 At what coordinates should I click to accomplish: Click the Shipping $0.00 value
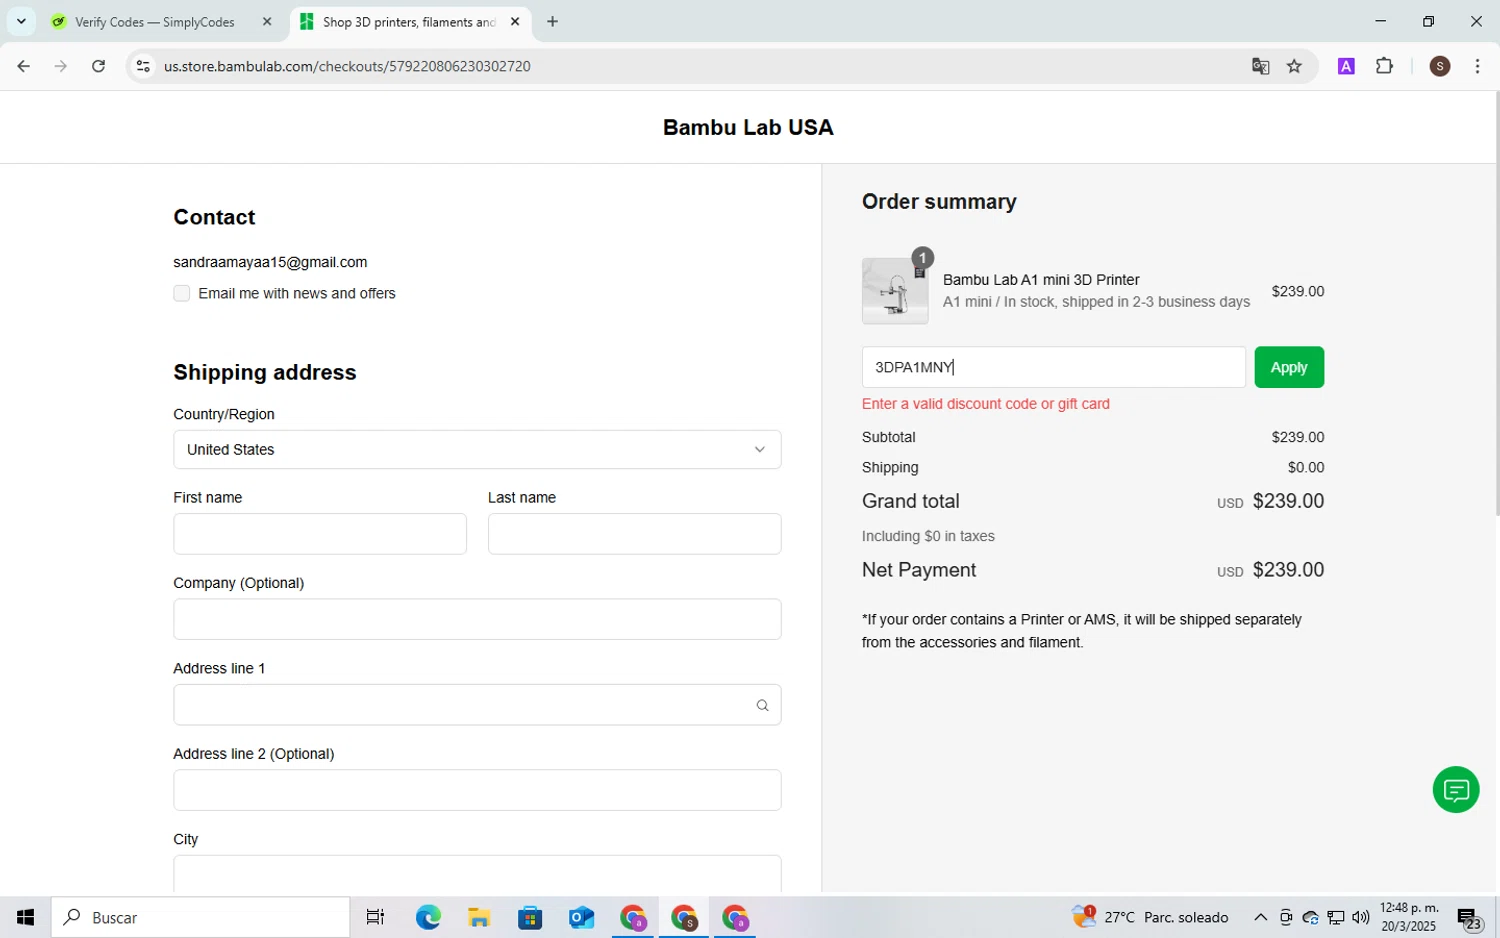pos(1306,467)
